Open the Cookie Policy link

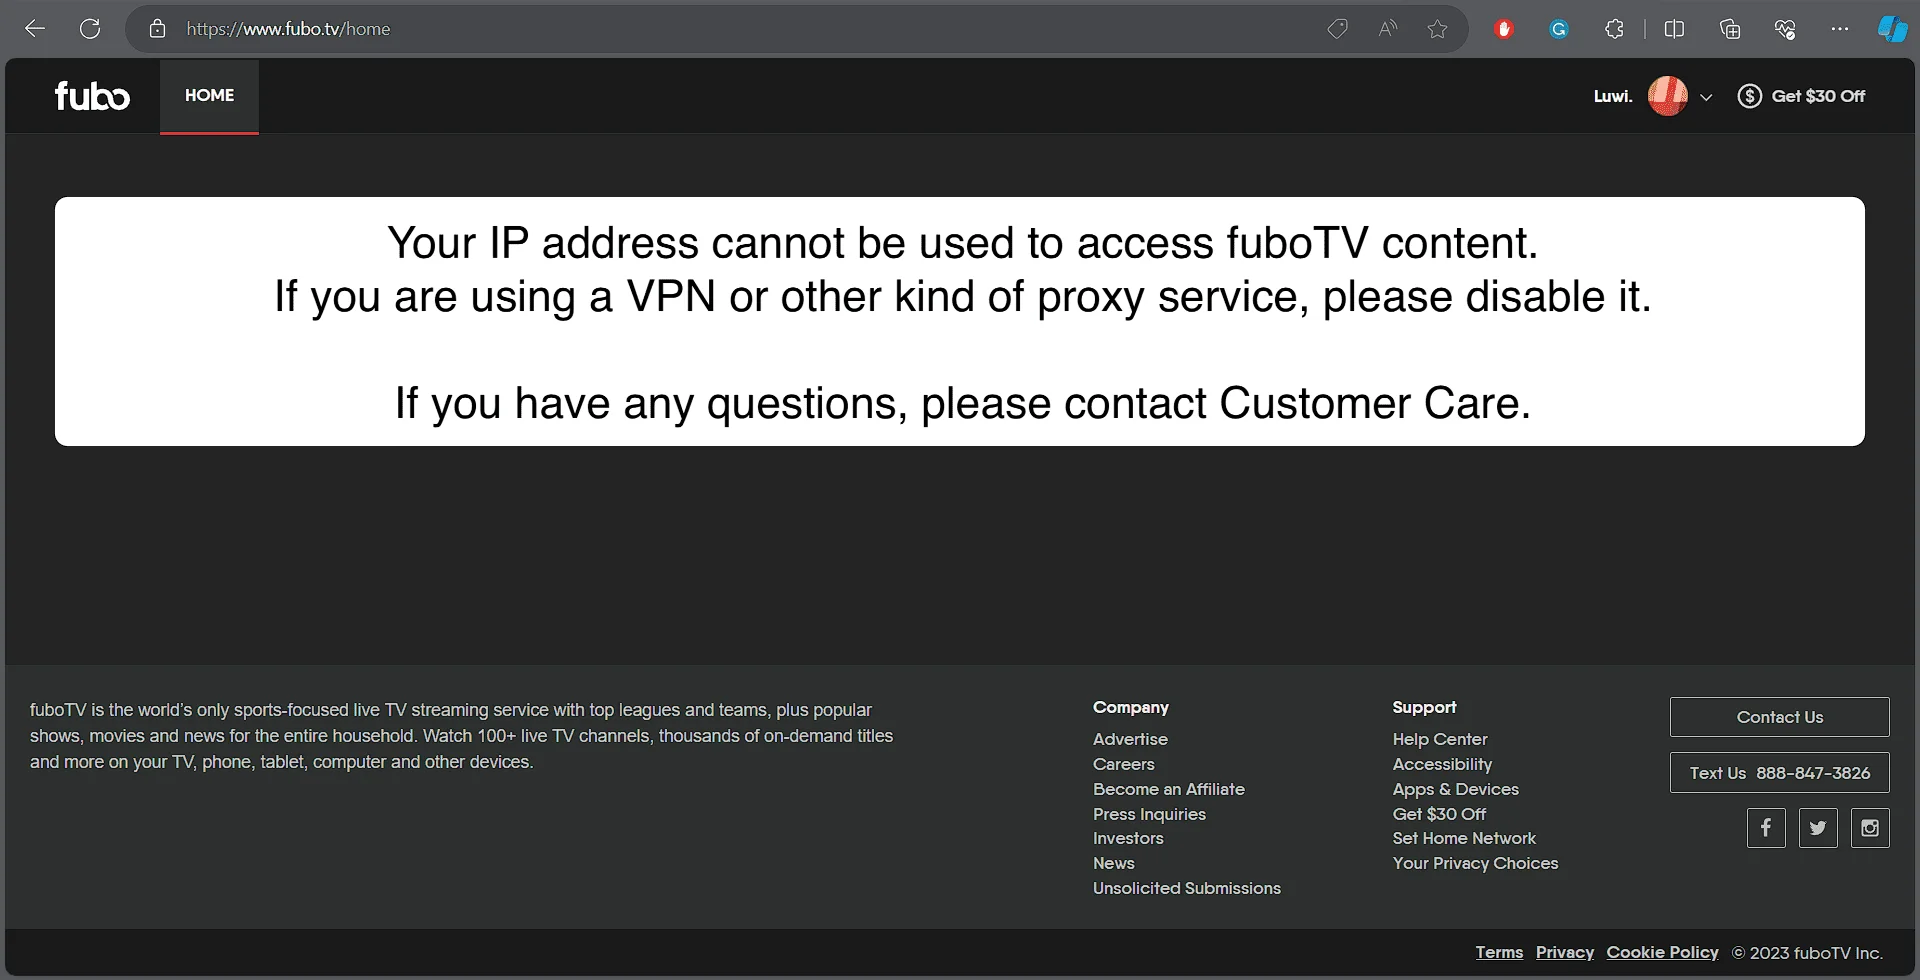click(x=1662, y=952)
